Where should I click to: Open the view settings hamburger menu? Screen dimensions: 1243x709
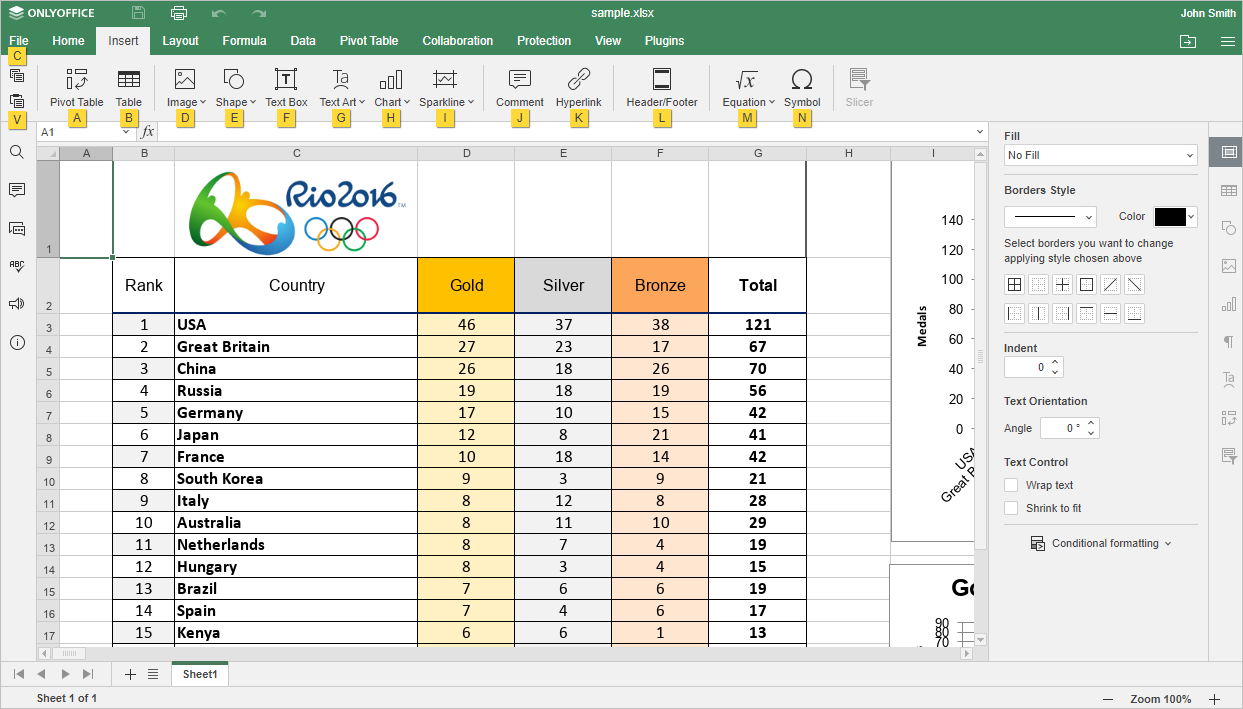(x=1227, y=41)
